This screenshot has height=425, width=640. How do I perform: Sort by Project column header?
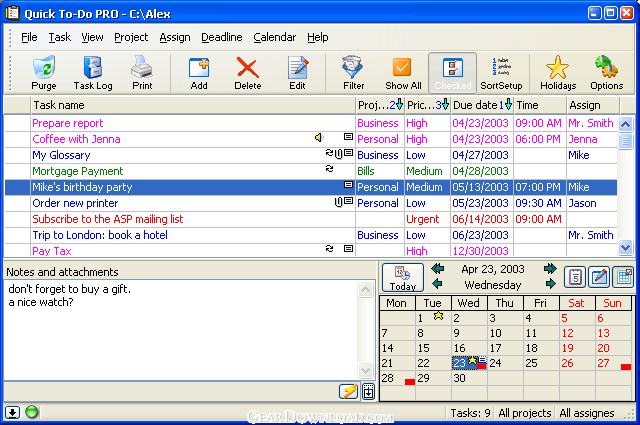pos(380,105)
